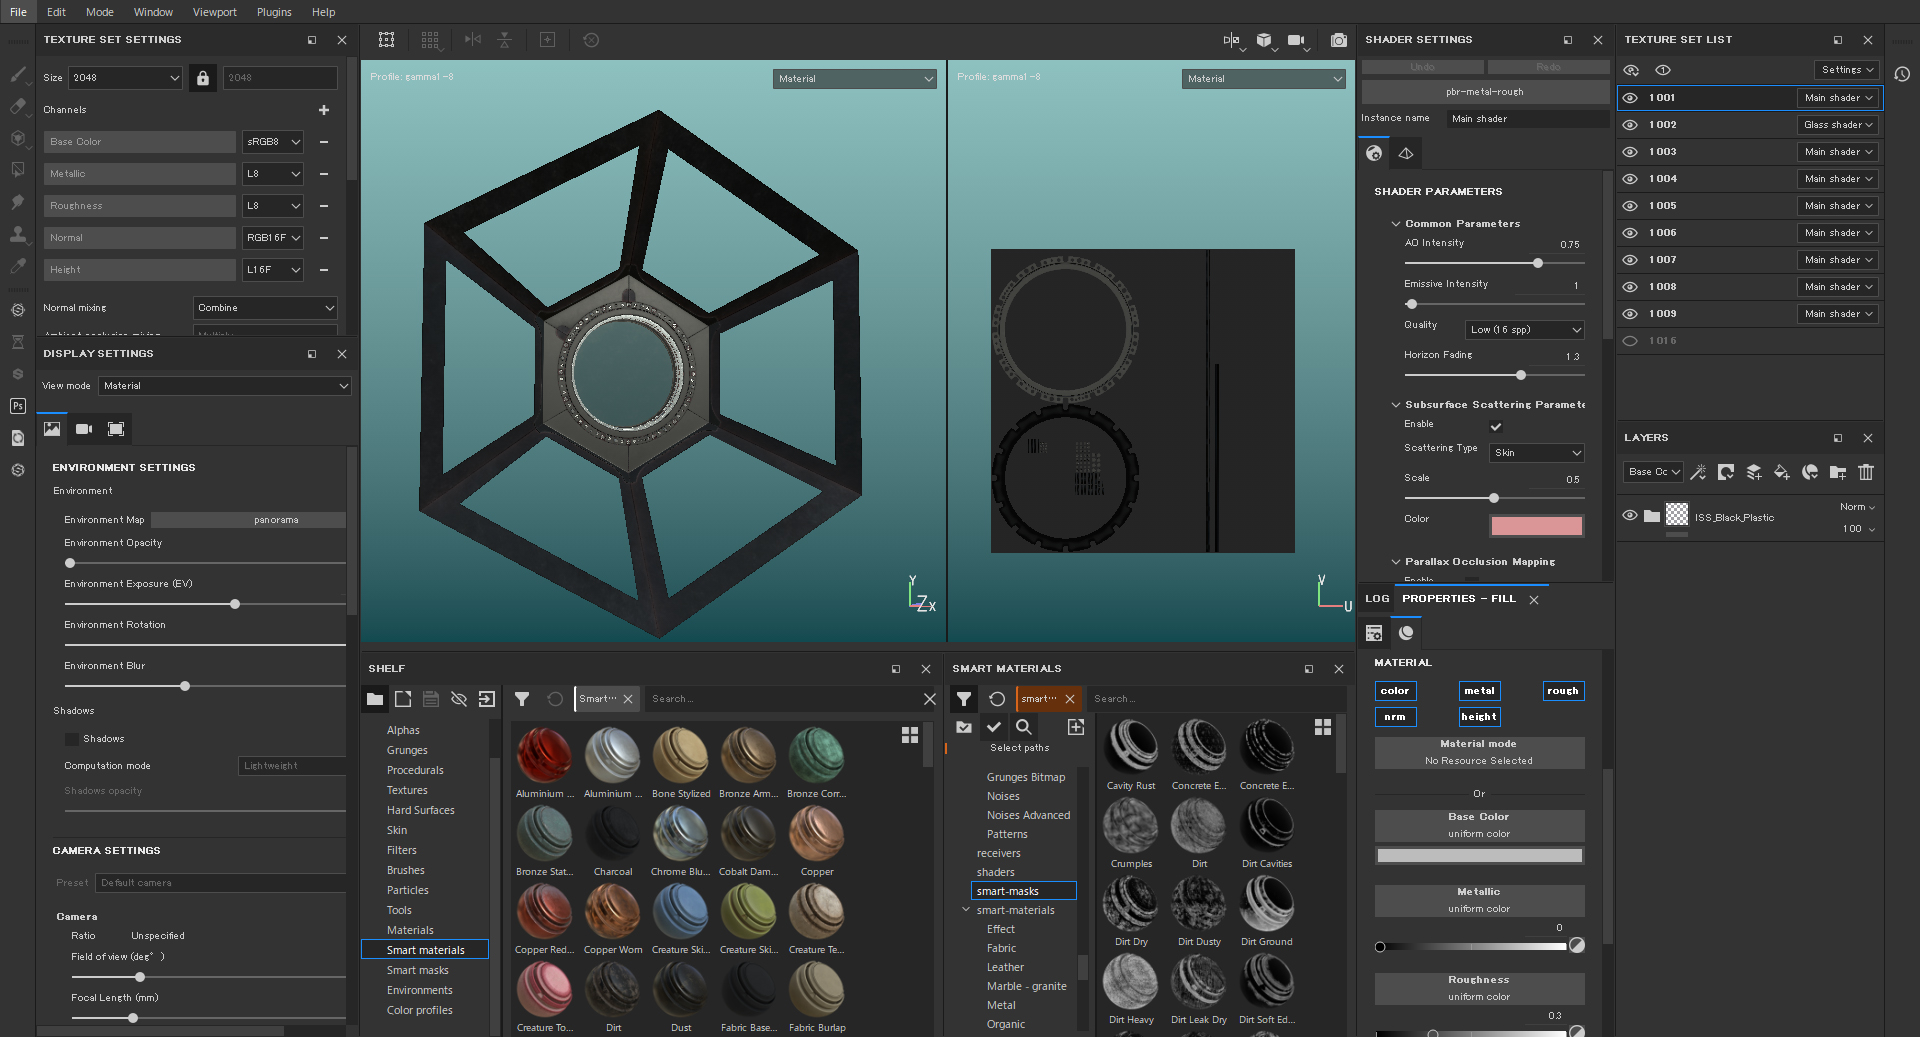Open smart material options in Layers
1920x1037 pixels.
tap(1810, 472)
